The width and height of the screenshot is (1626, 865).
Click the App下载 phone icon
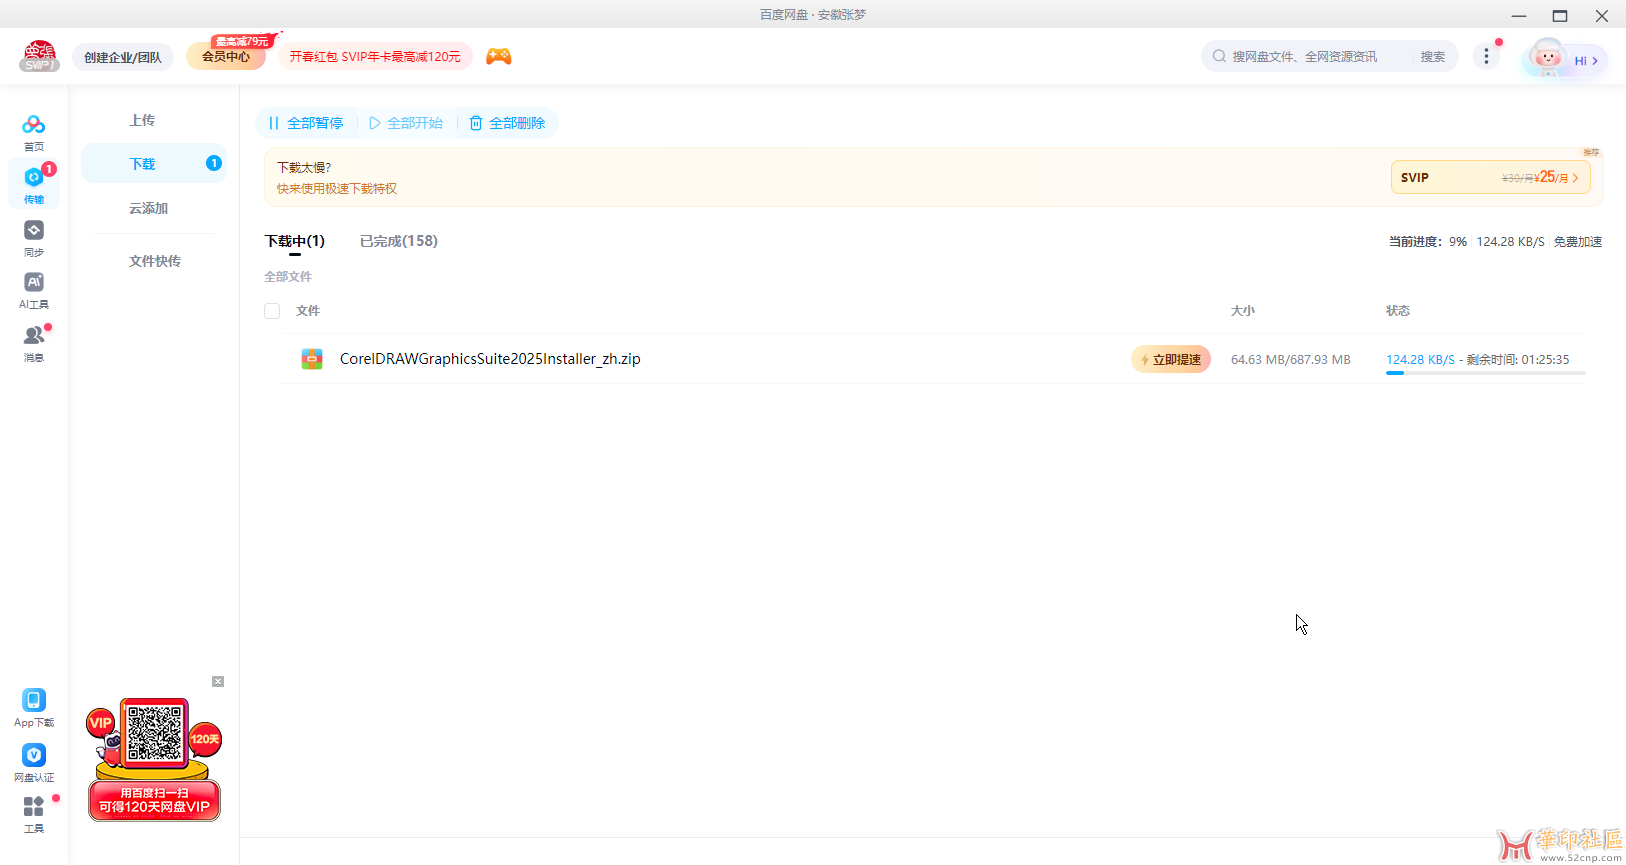click(x=34, y=700)
